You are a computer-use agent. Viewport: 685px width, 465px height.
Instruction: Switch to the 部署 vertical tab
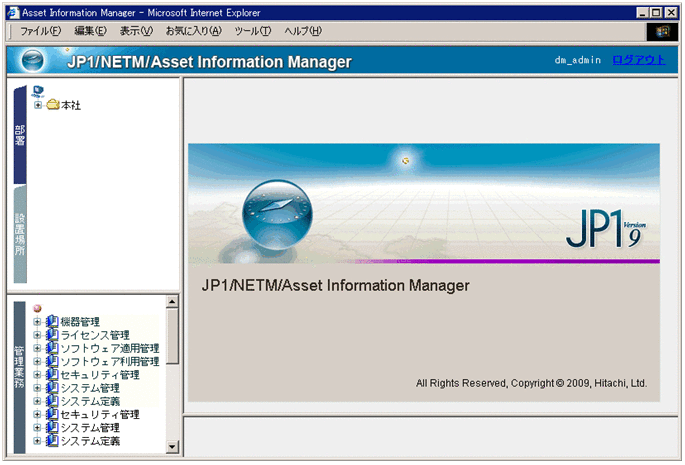(x=20, y=135)
